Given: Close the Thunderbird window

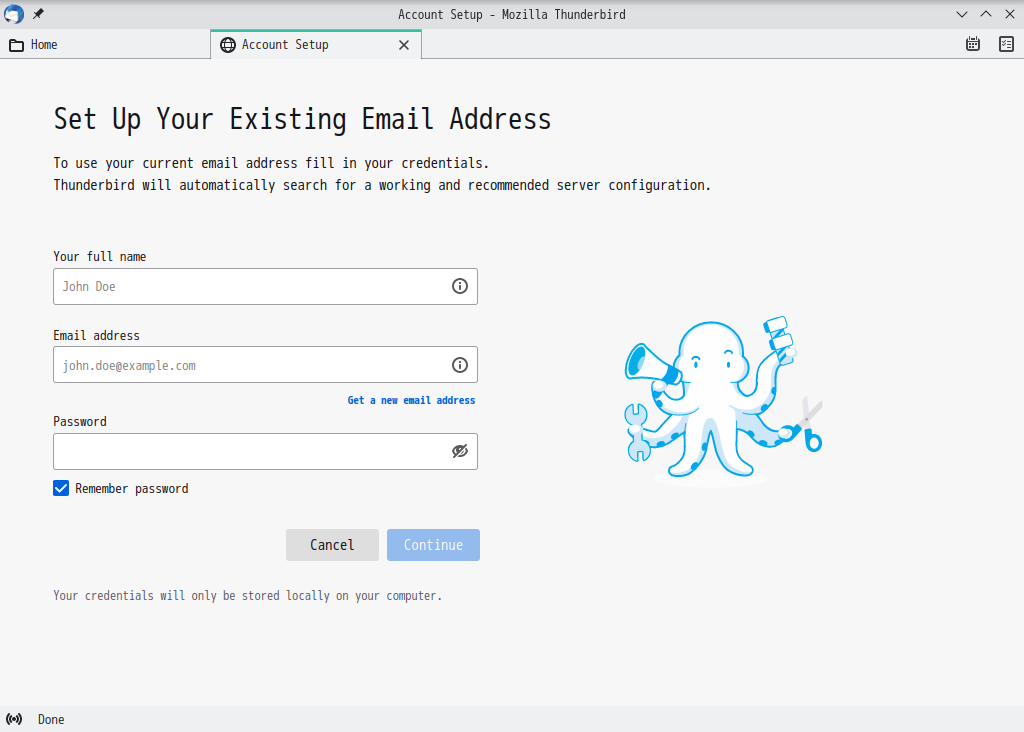Looking at the screenshot, I should (1010, 14).
